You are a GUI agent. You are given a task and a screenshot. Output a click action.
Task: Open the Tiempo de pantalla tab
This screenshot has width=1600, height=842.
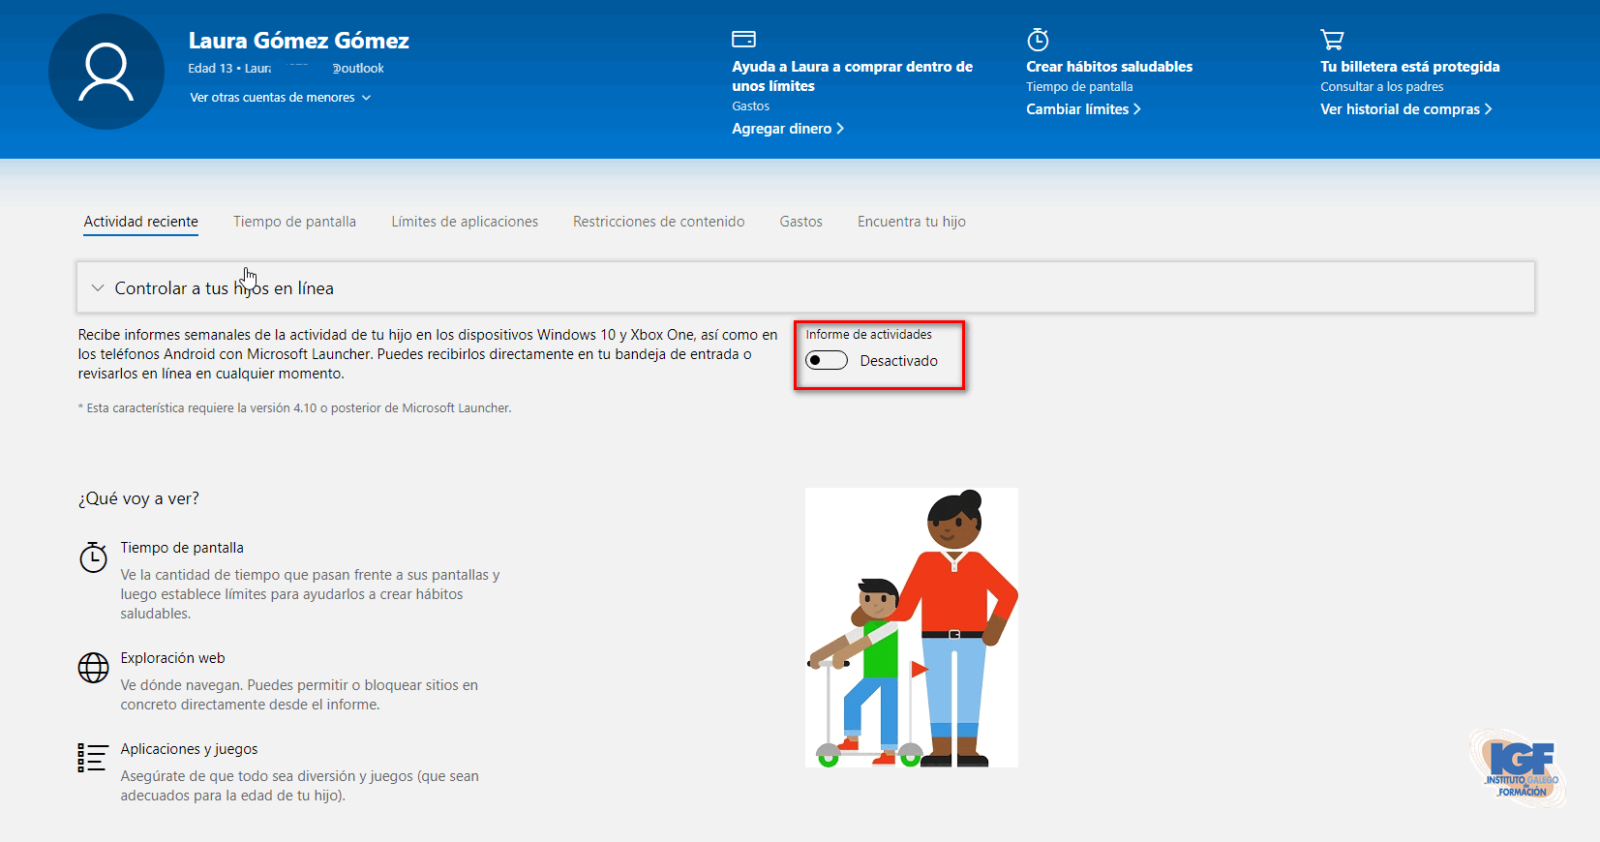click(x=294, y=222)
